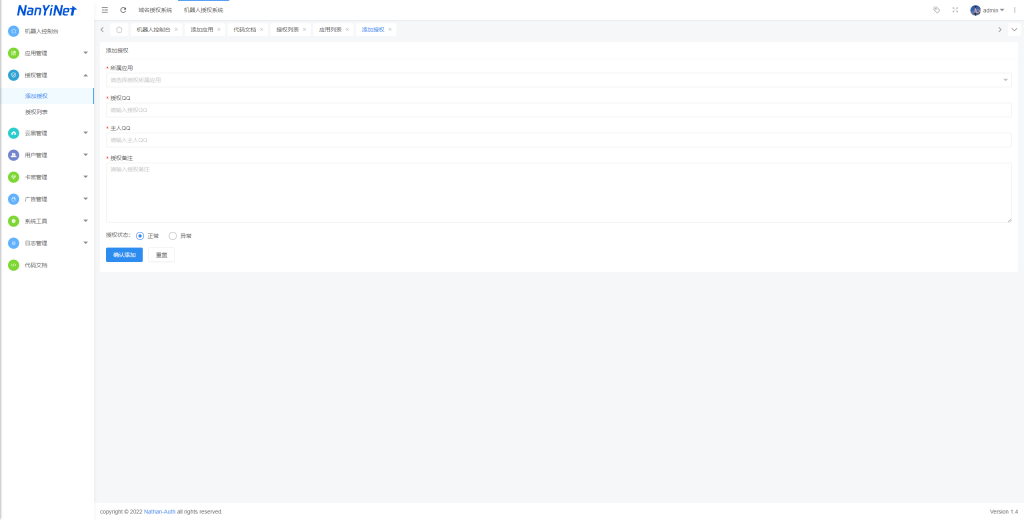Open the 所属应用 dropdown
Image resolution: width=1024 pixels, height=520 pixels.
point(558,79)
